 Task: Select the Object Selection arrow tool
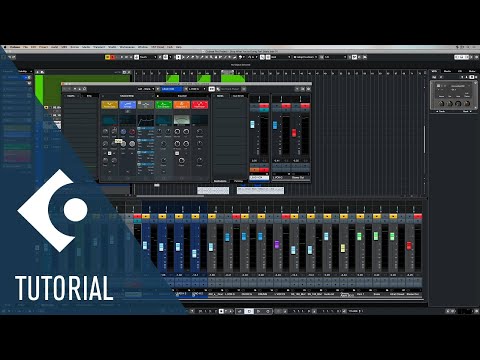[178, 57]
